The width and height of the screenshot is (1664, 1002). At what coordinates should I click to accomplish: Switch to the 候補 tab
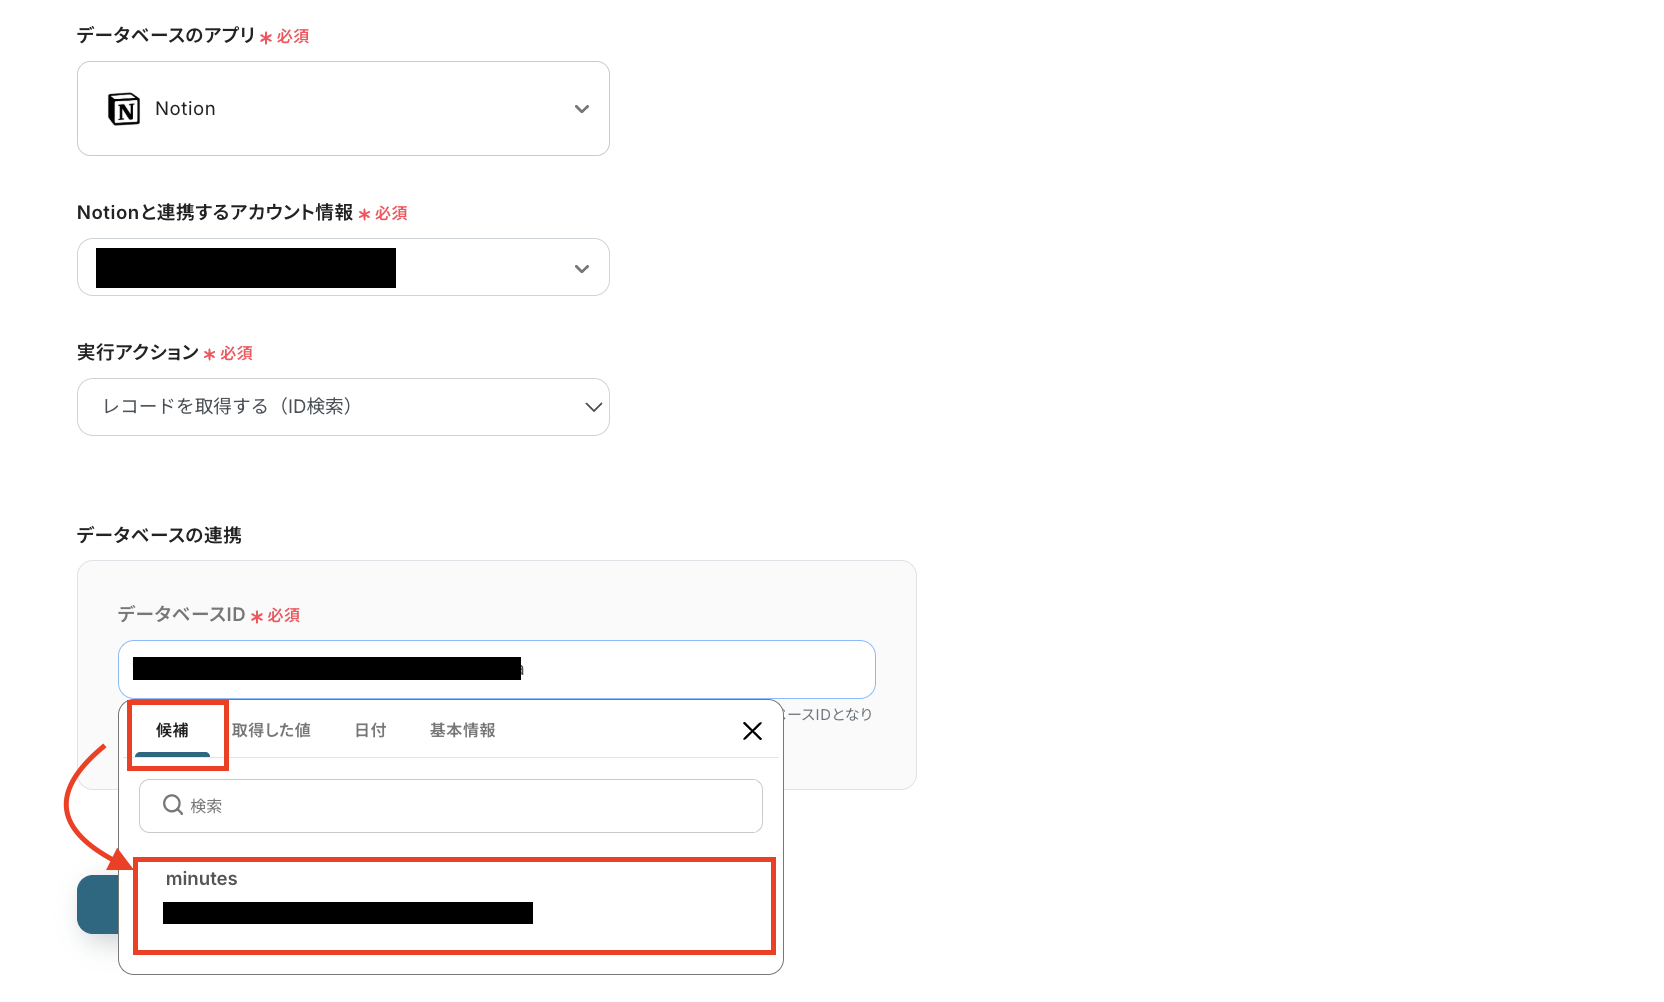[172, 731]
